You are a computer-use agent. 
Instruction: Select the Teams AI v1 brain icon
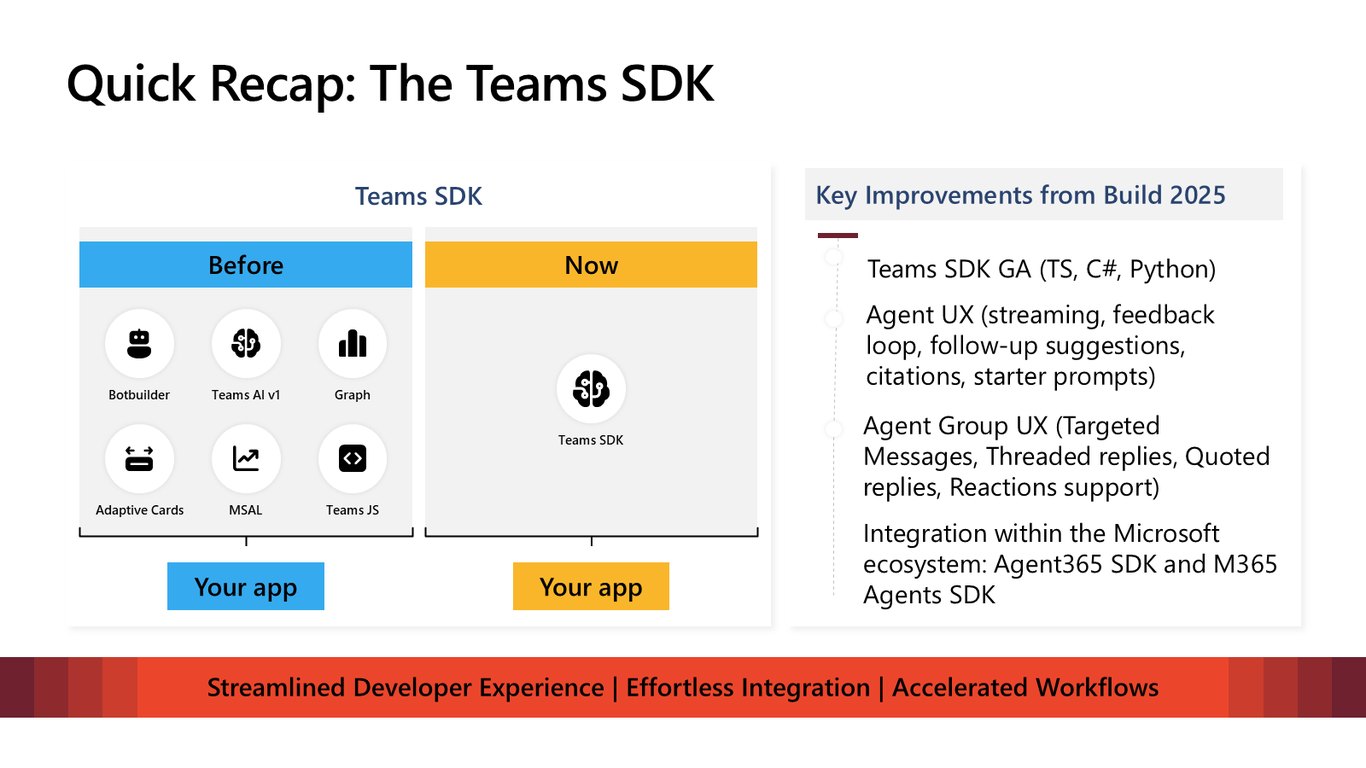(246, 344)
